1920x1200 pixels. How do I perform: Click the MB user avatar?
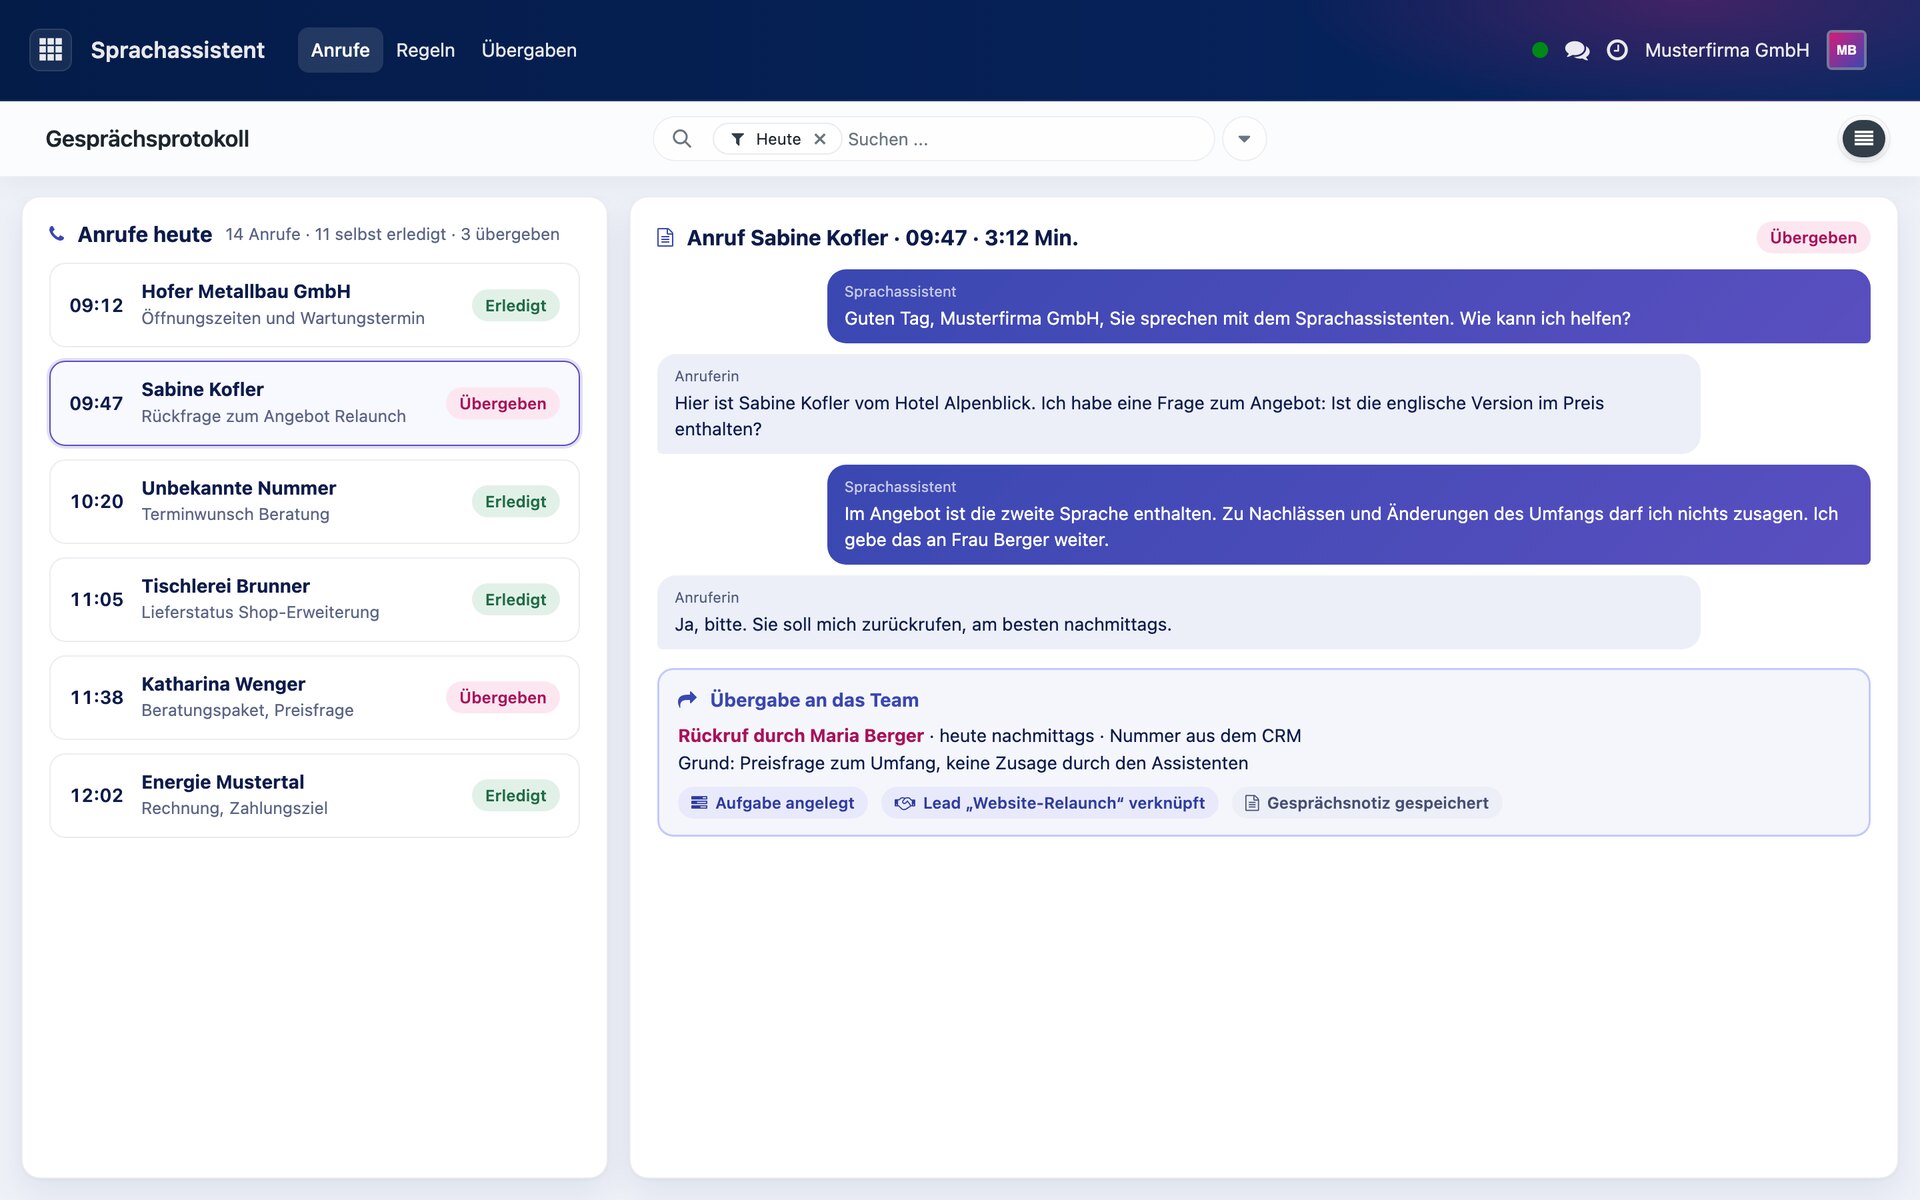(x=1846, y=50)
